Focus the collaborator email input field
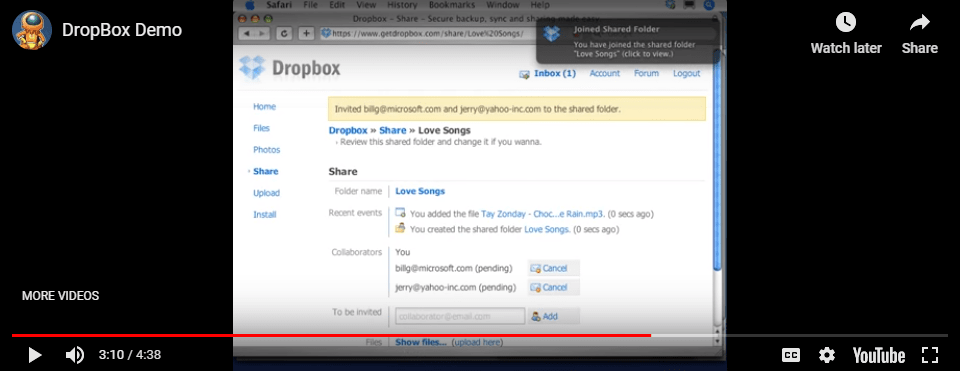Image resolution: width=961 pixels, height=371 pixels. coord(460,316)
